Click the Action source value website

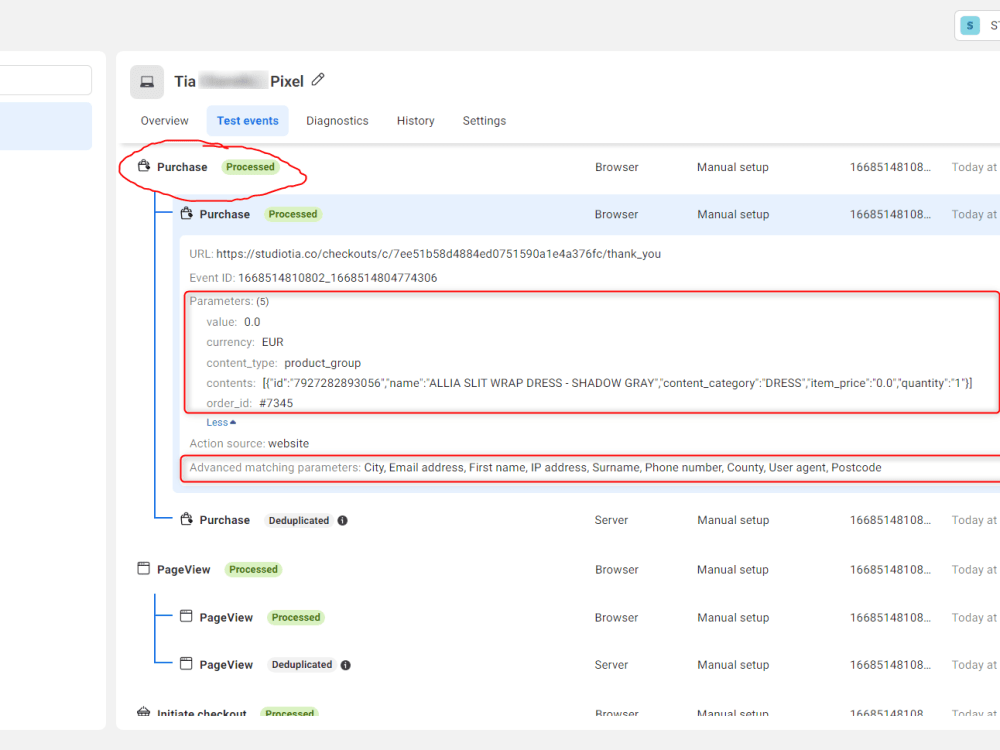click(288, 443)
